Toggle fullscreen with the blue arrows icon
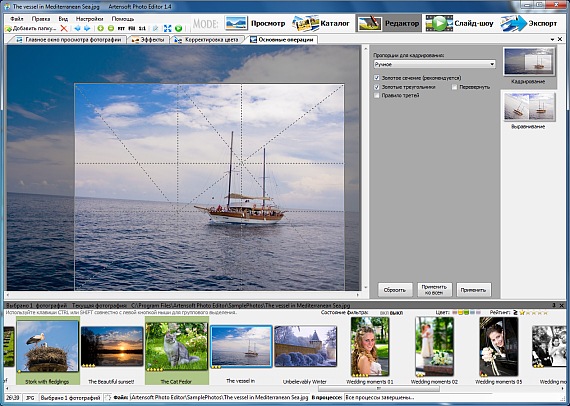The height and width of the screenshot is (406, 570). tap(168, 28)
